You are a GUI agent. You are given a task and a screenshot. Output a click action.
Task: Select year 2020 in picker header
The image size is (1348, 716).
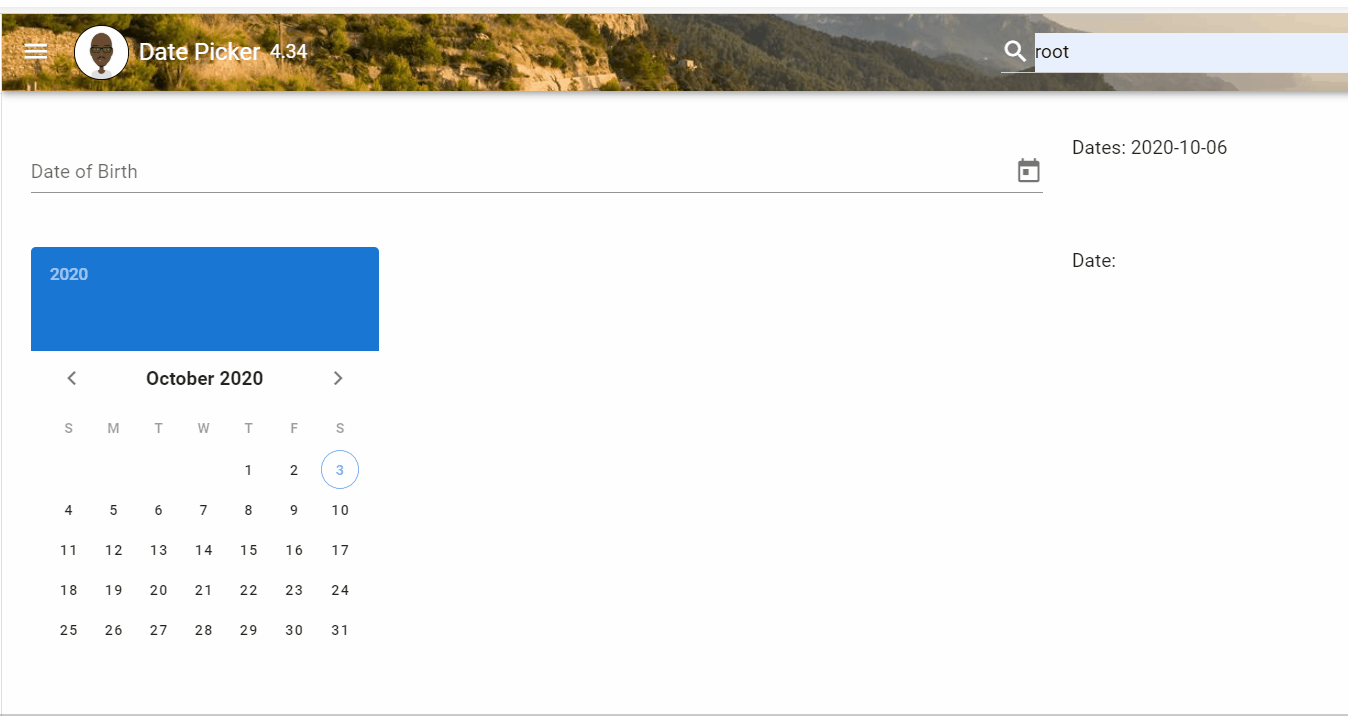click(x=69, y=274)
